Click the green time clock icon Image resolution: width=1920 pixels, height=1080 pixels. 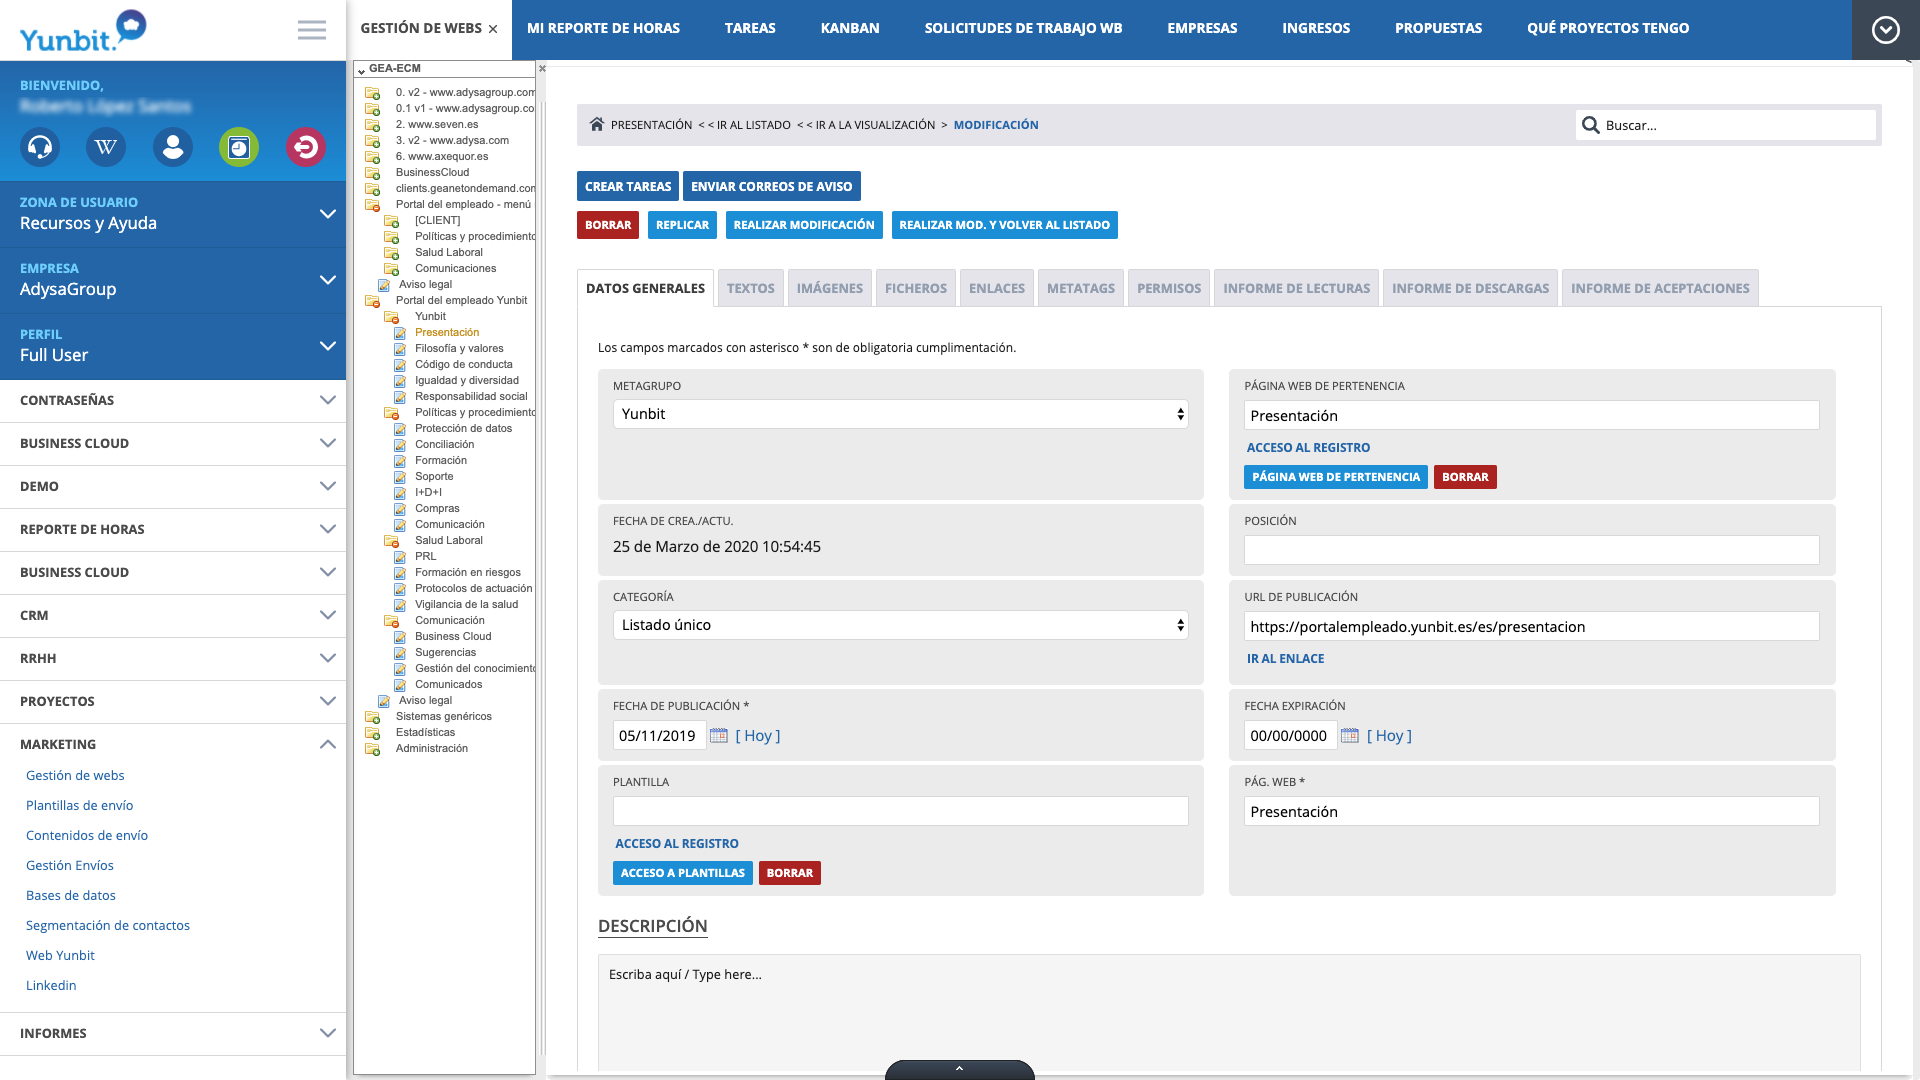[239, 148]
